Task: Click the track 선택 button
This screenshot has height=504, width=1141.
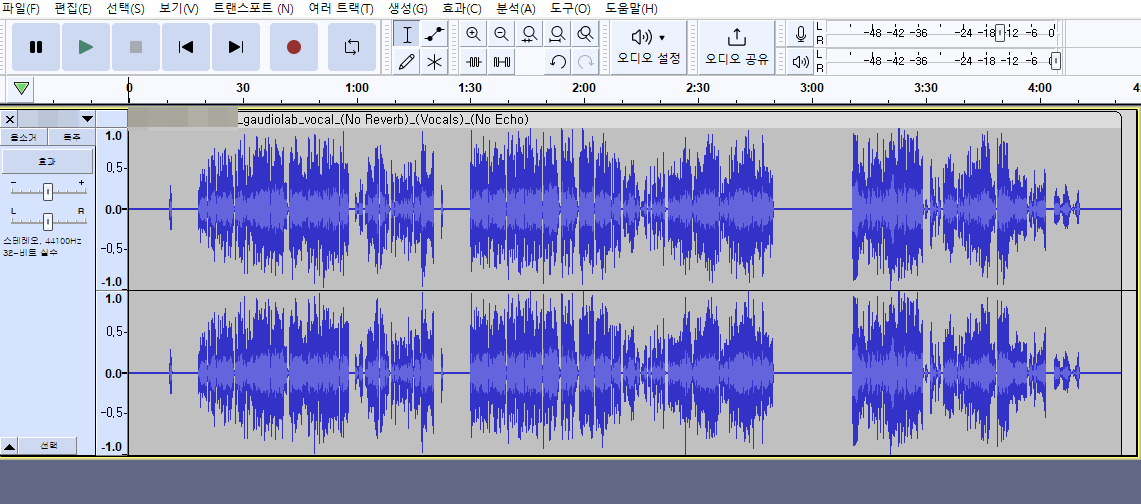Action: 47,446
